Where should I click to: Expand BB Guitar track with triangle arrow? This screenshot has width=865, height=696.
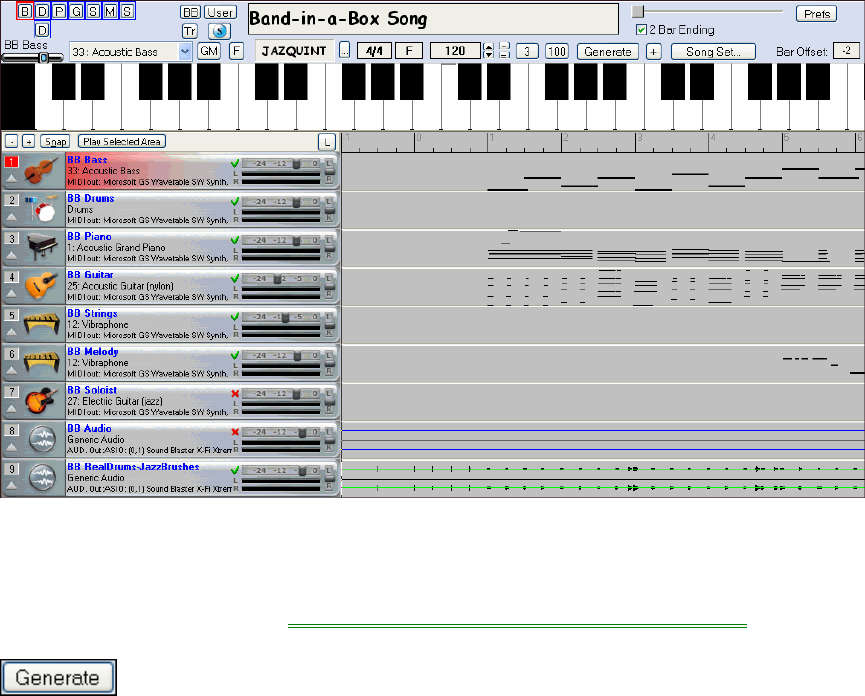[12, 293]
